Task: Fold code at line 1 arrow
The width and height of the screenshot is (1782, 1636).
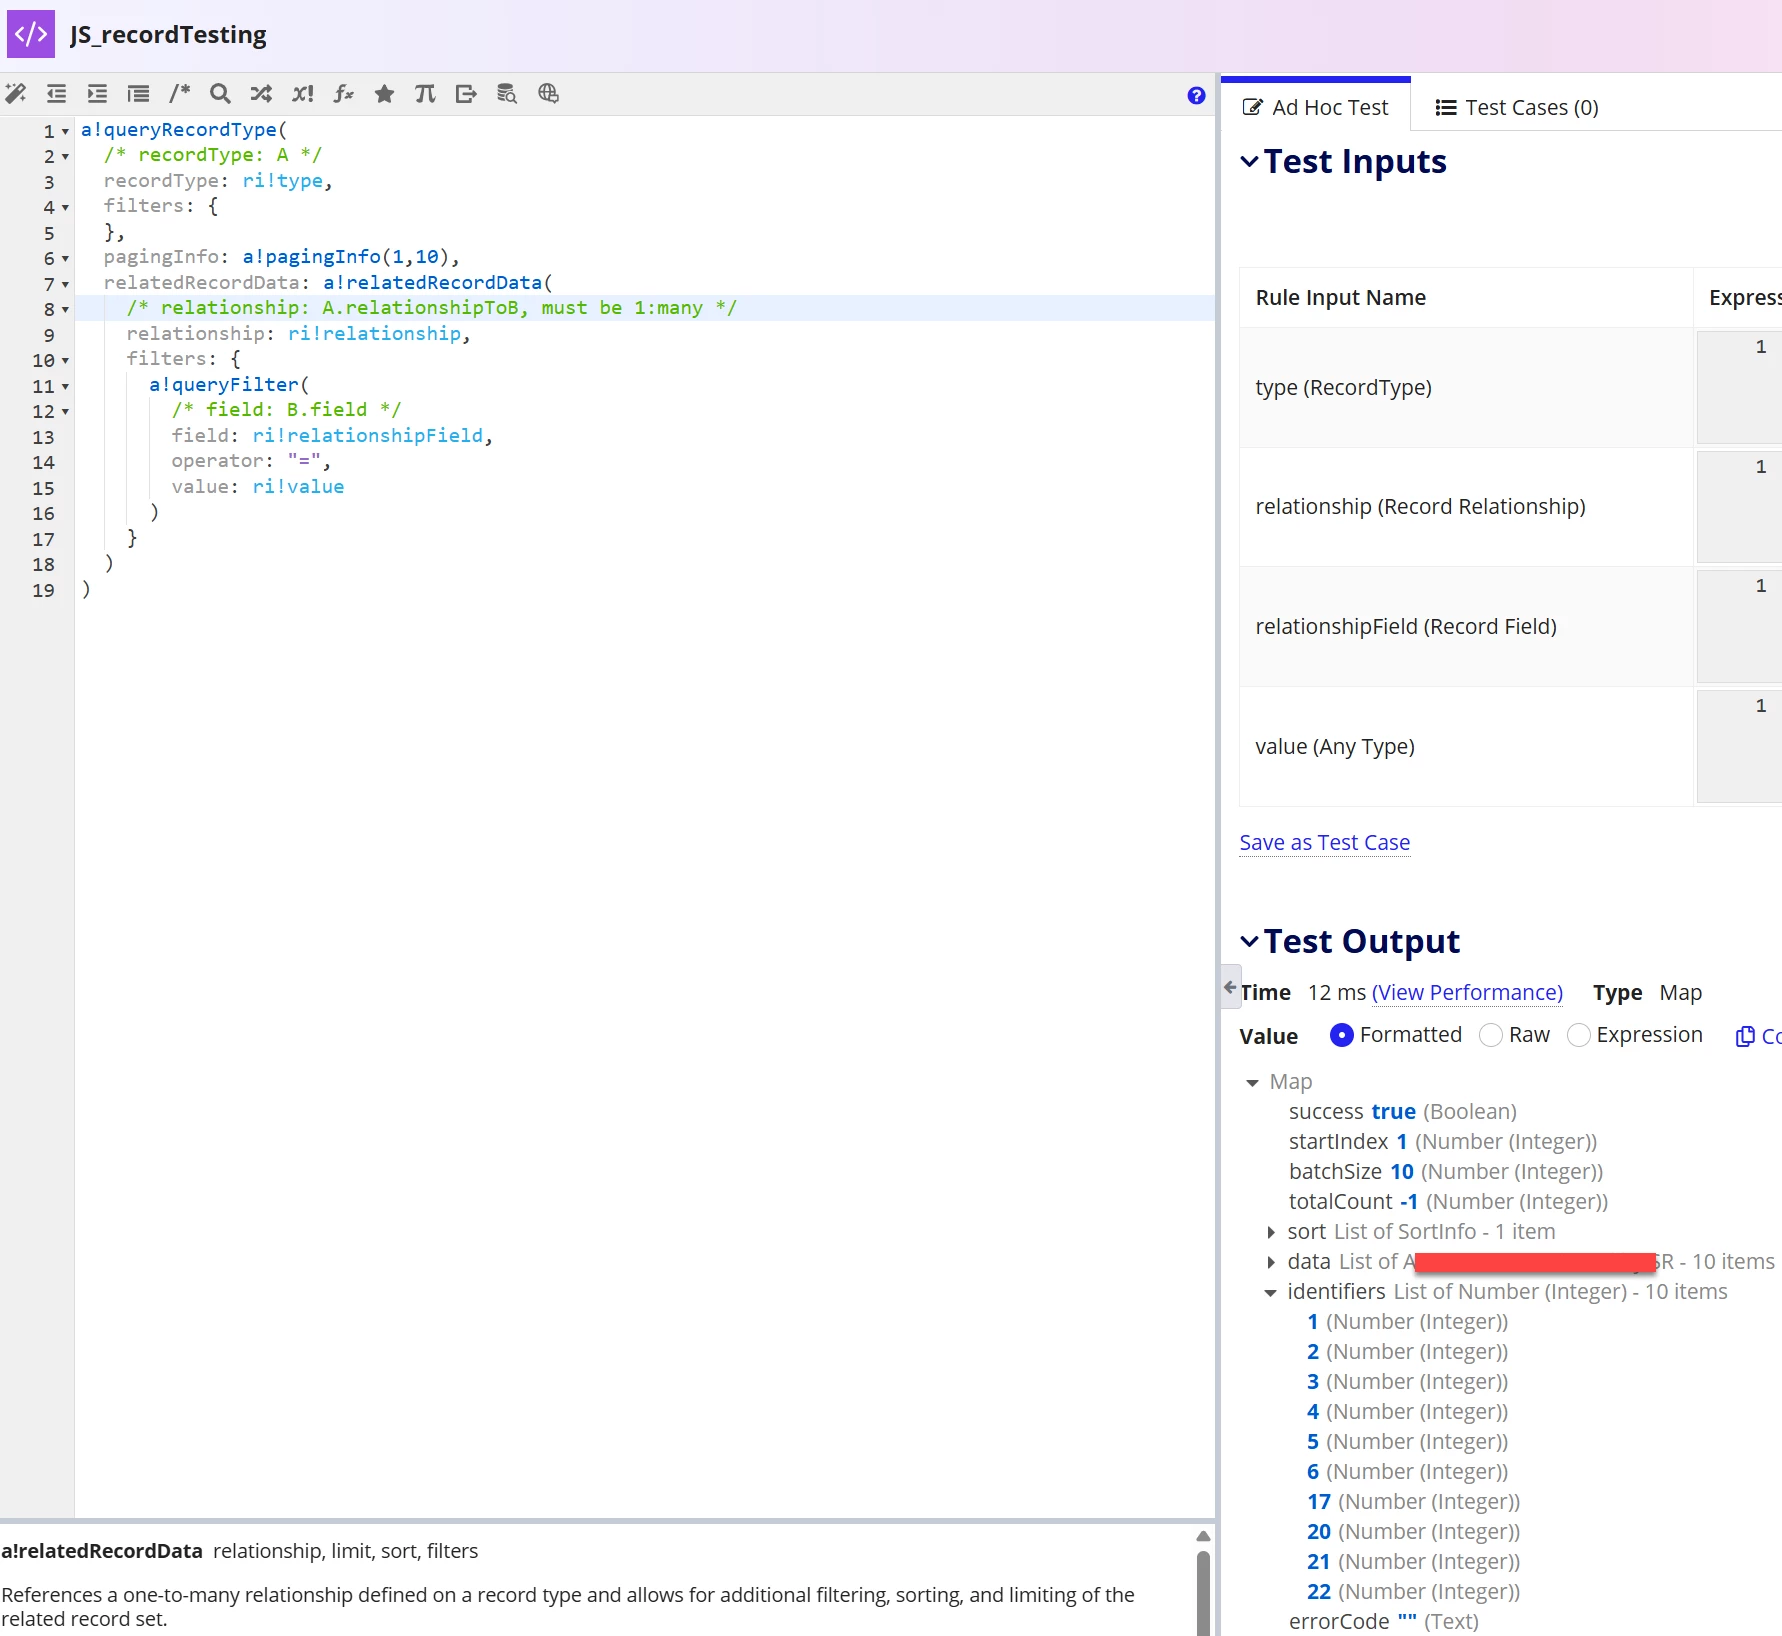Action: tap(65, 131)
